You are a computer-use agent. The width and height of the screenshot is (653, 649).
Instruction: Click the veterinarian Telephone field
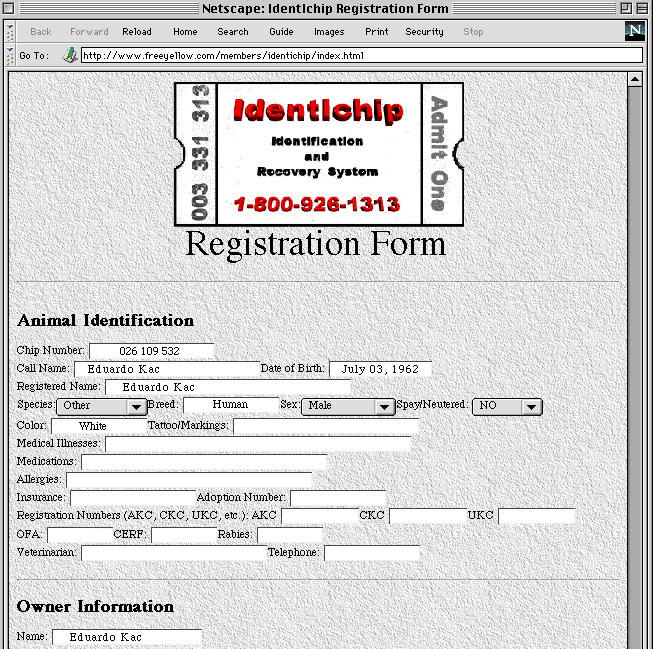coord(372,553)
